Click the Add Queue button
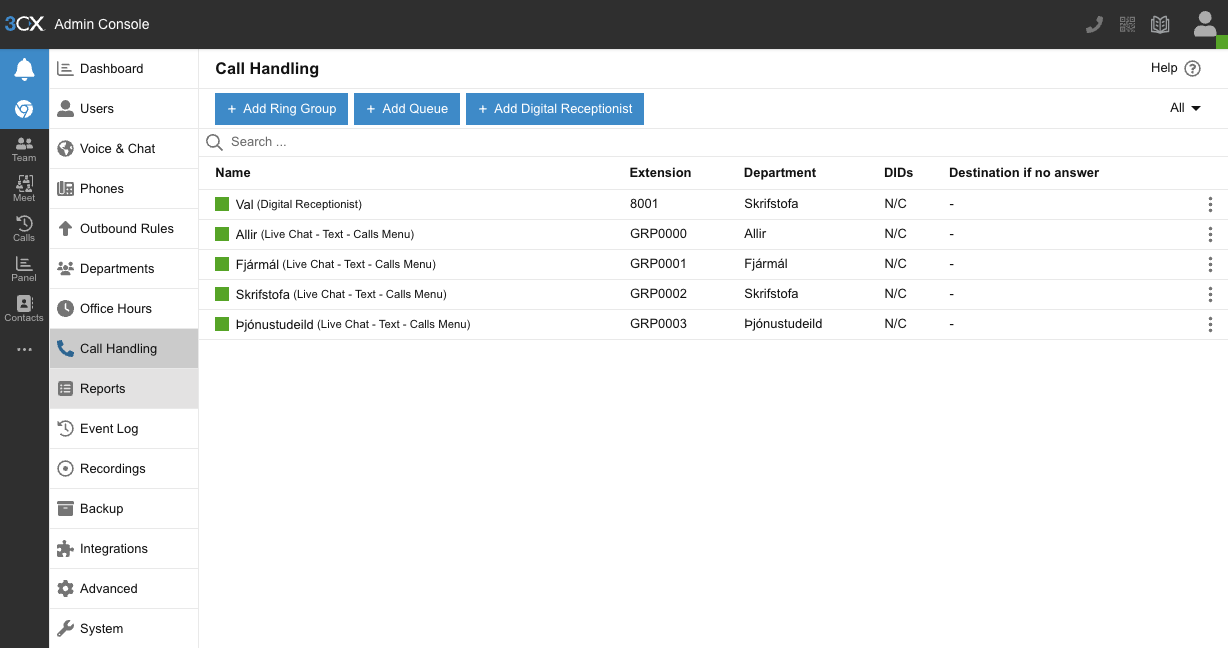Viewport: 1228px width, 648px height. (407, 109)
